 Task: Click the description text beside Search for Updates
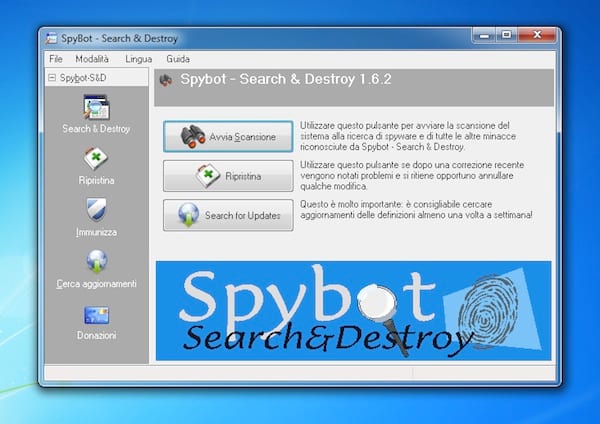click(416, 210)
